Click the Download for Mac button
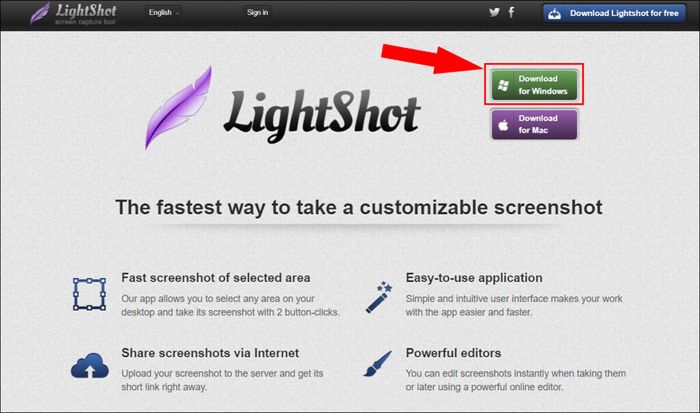The image size is (700, 413). point(534,125)
